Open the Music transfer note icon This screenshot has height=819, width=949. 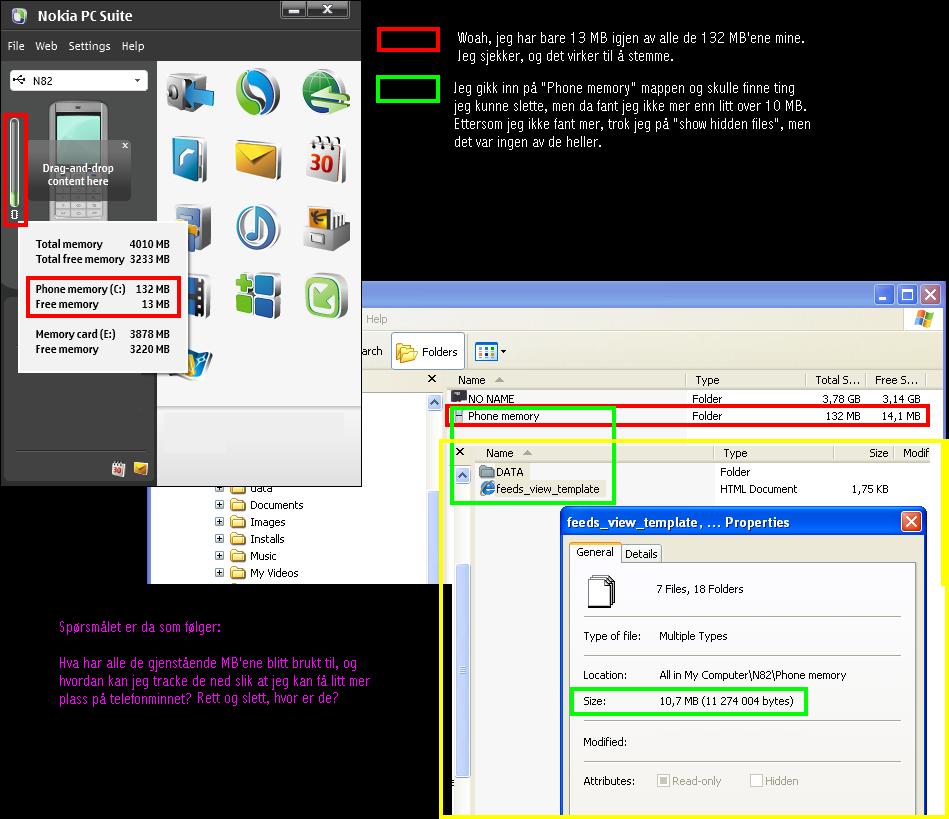tap(258, 228)
